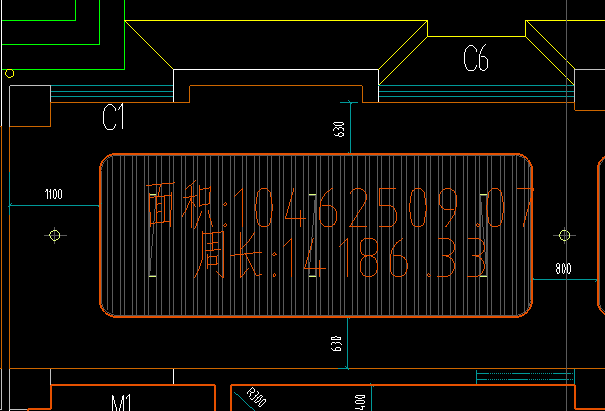Select the R300 radius annotation

(256, 397)
